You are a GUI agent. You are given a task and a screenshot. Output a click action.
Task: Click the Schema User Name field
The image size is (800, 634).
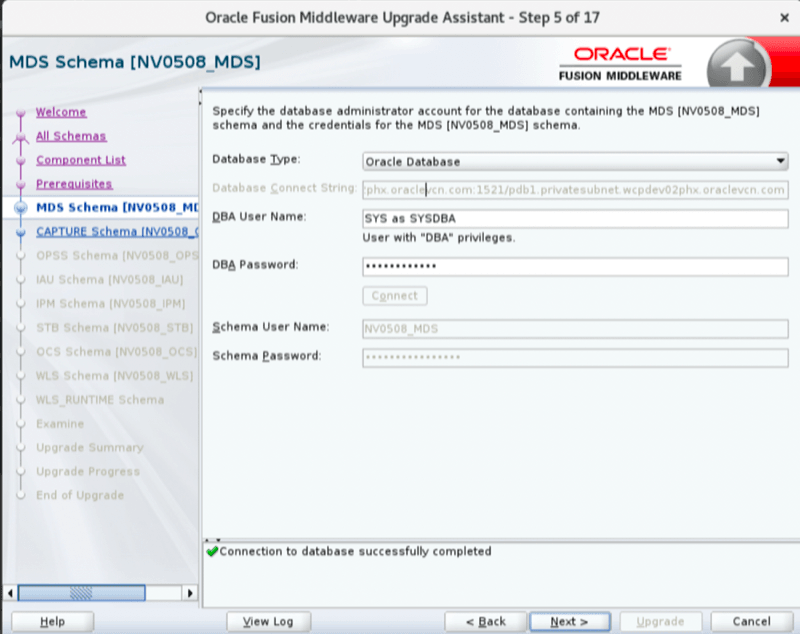coord(575,328)
